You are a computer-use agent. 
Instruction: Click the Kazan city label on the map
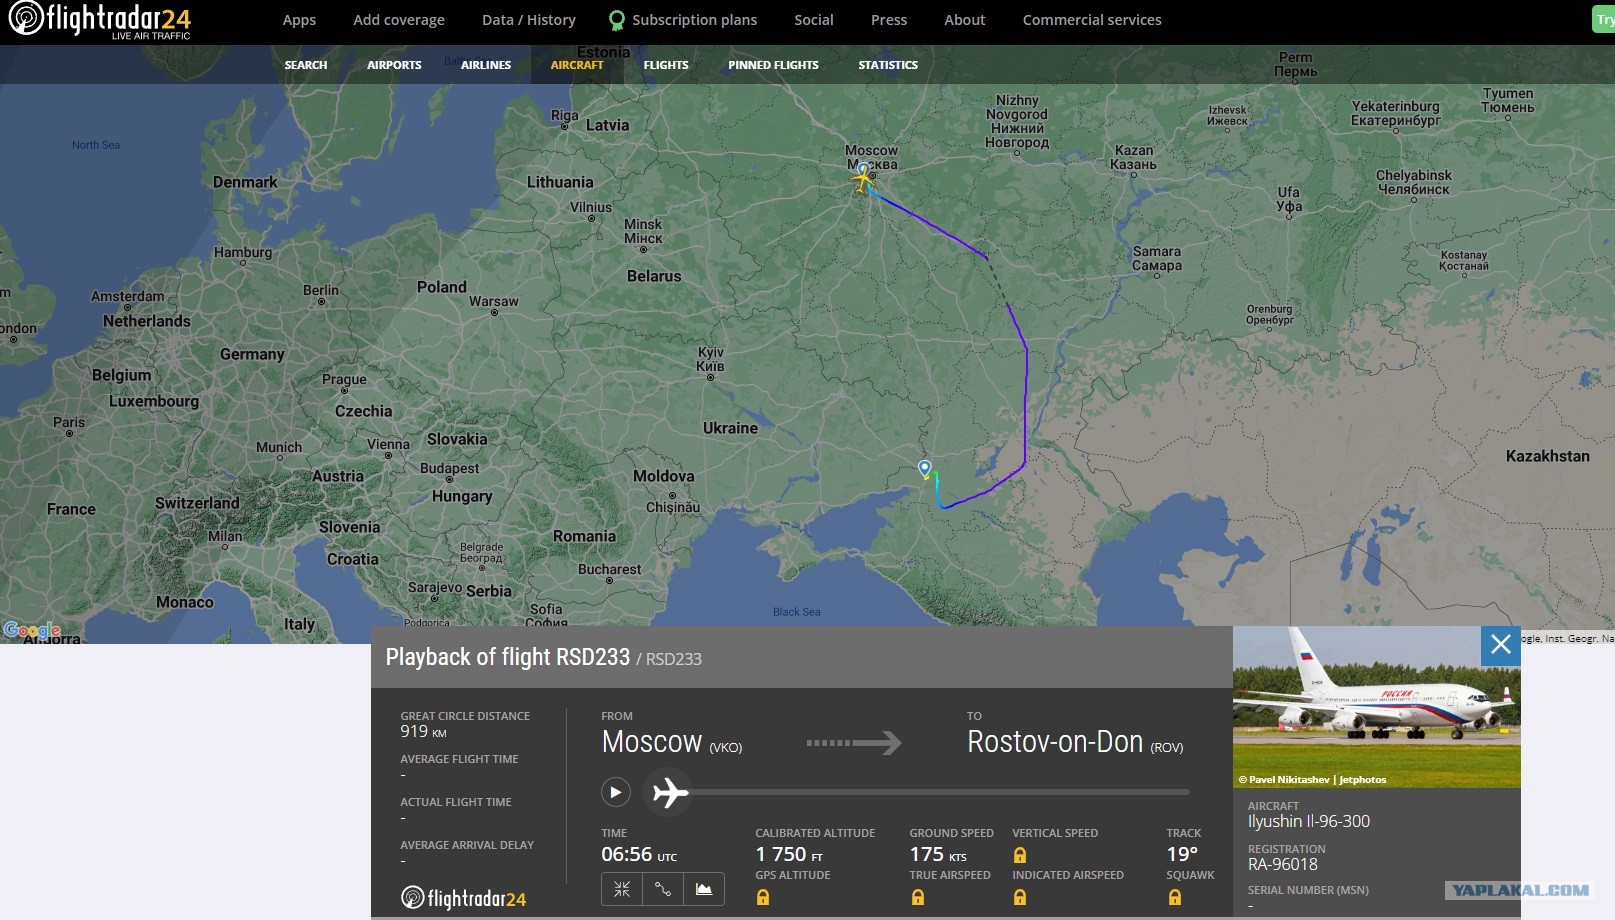1134,157
